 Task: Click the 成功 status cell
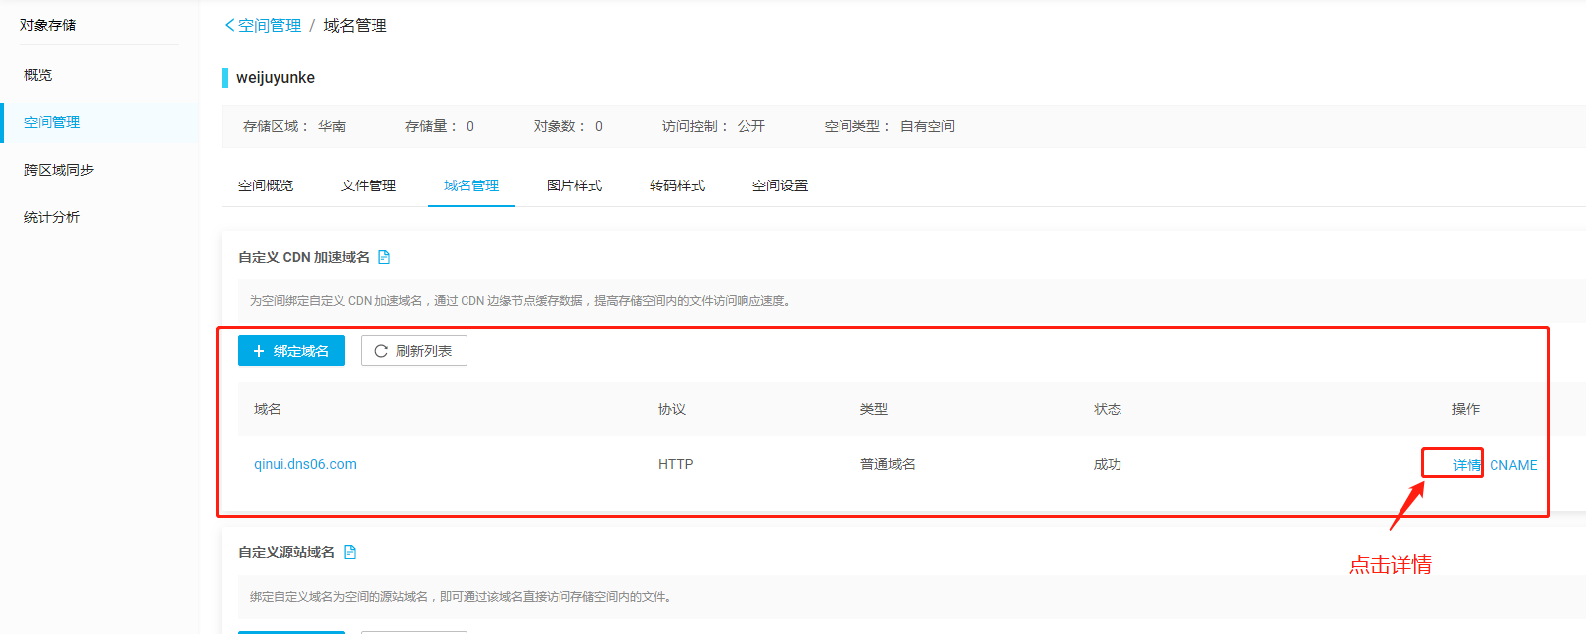(x=1107, y=464)
